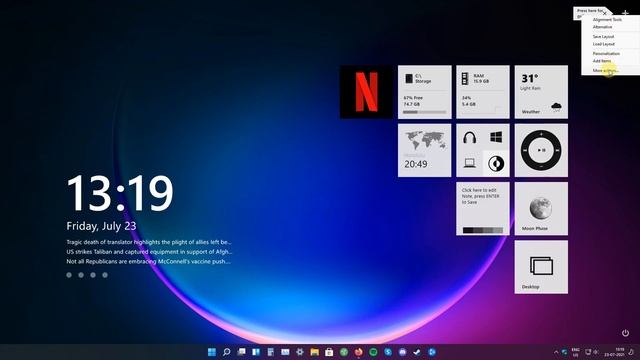Open the Weather tile showing 31°
This screenshot has width=640, height=360.
click(541, 92)
